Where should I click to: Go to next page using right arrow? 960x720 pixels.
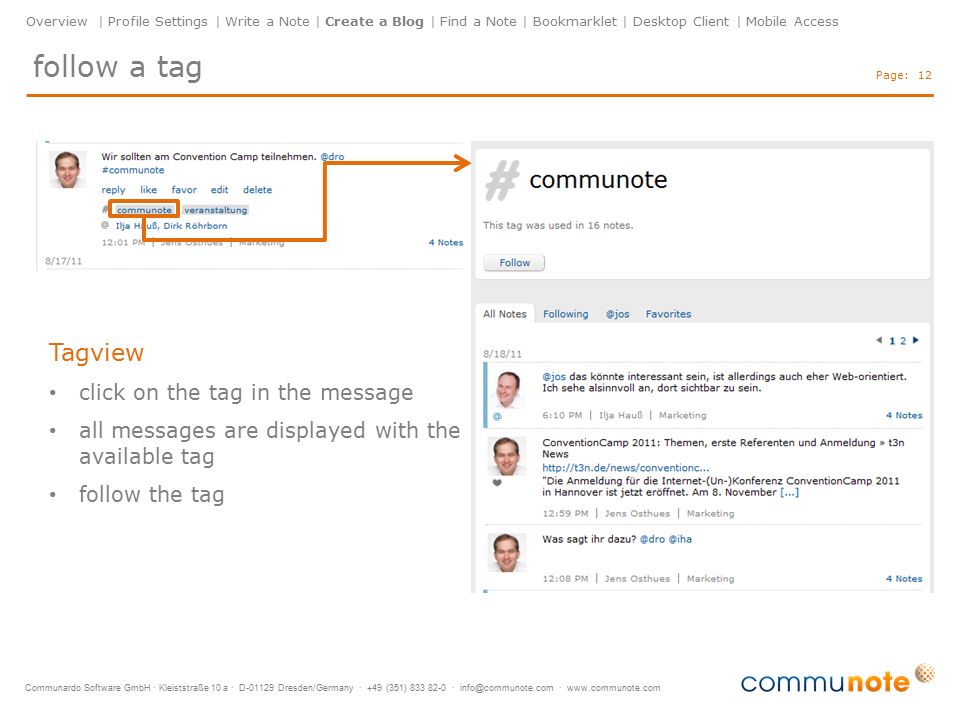tap(915, 340)
